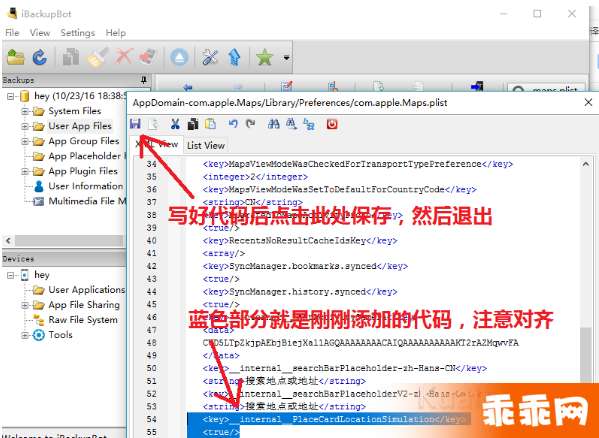Switch to the List View tab
599x438 pixels.
pos(206,145)
